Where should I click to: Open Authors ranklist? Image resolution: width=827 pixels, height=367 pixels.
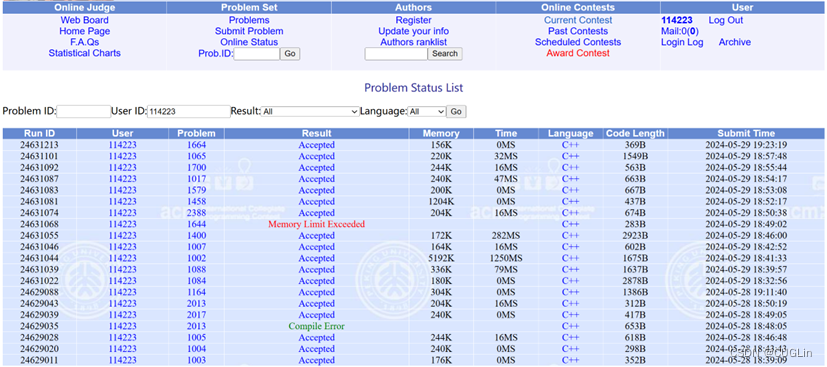[x=414, y=42]
